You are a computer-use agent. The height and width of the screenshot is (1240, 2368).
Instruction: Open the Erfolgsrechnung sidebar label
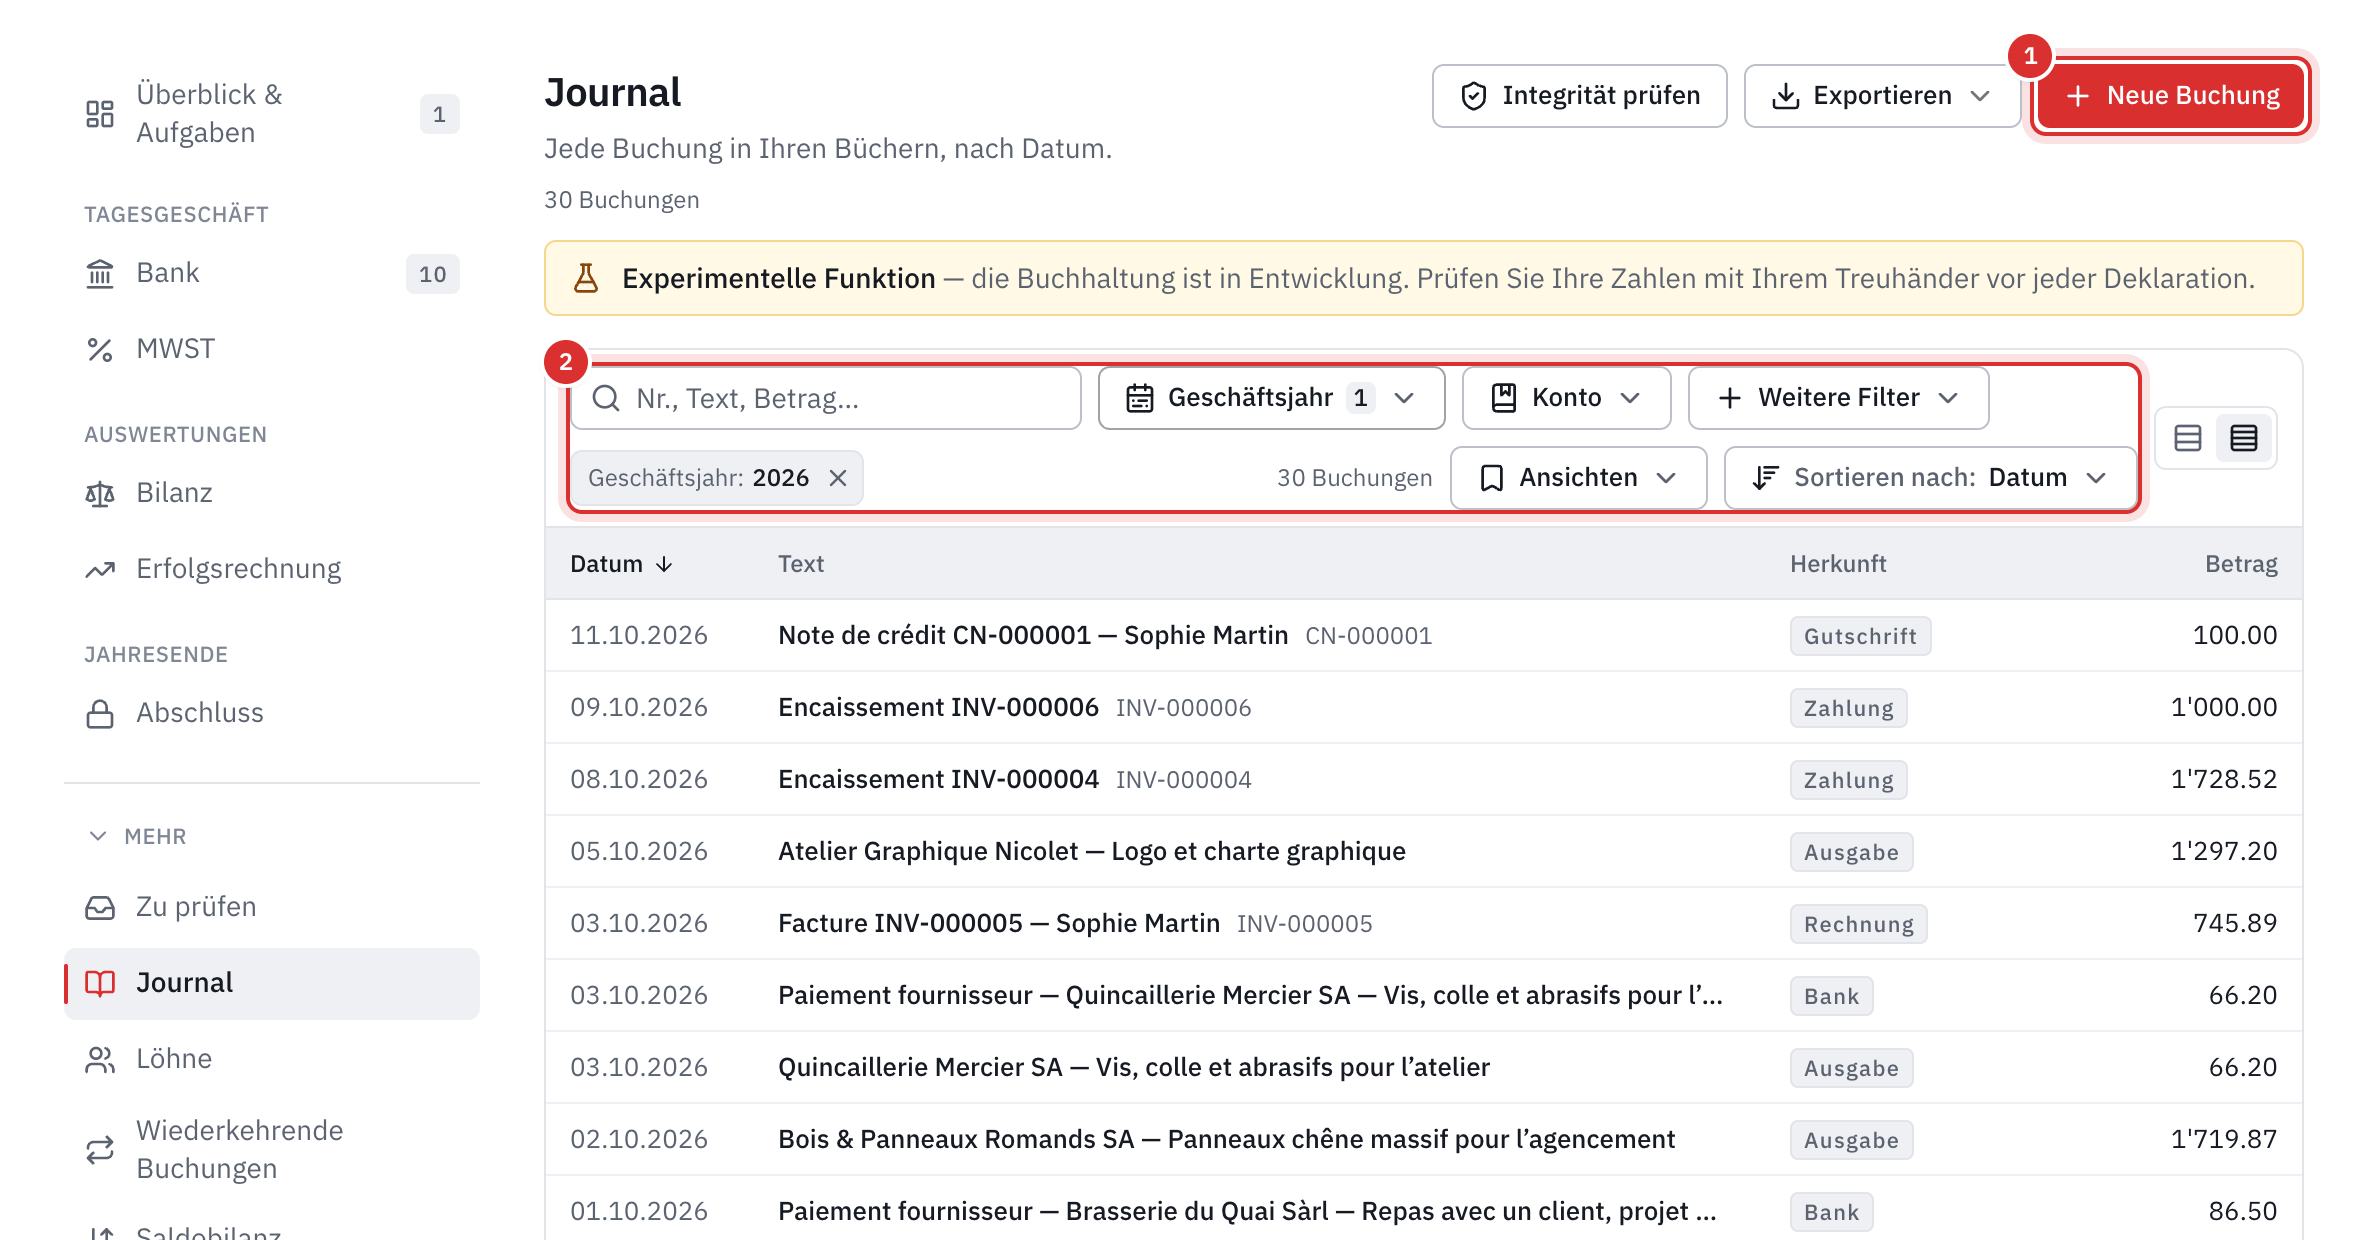(238, 569)
